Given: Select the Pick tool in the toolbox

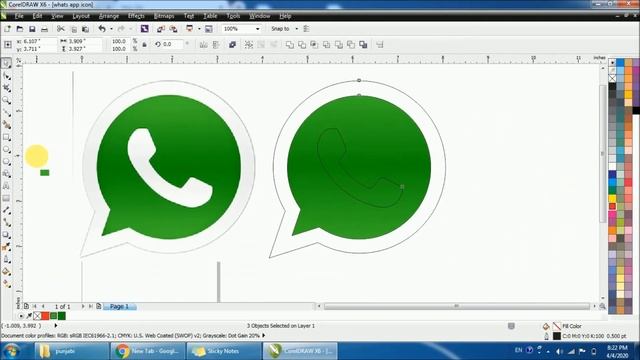Looking at the screenshot, I should pyautogui.click(x=7, y=64).
